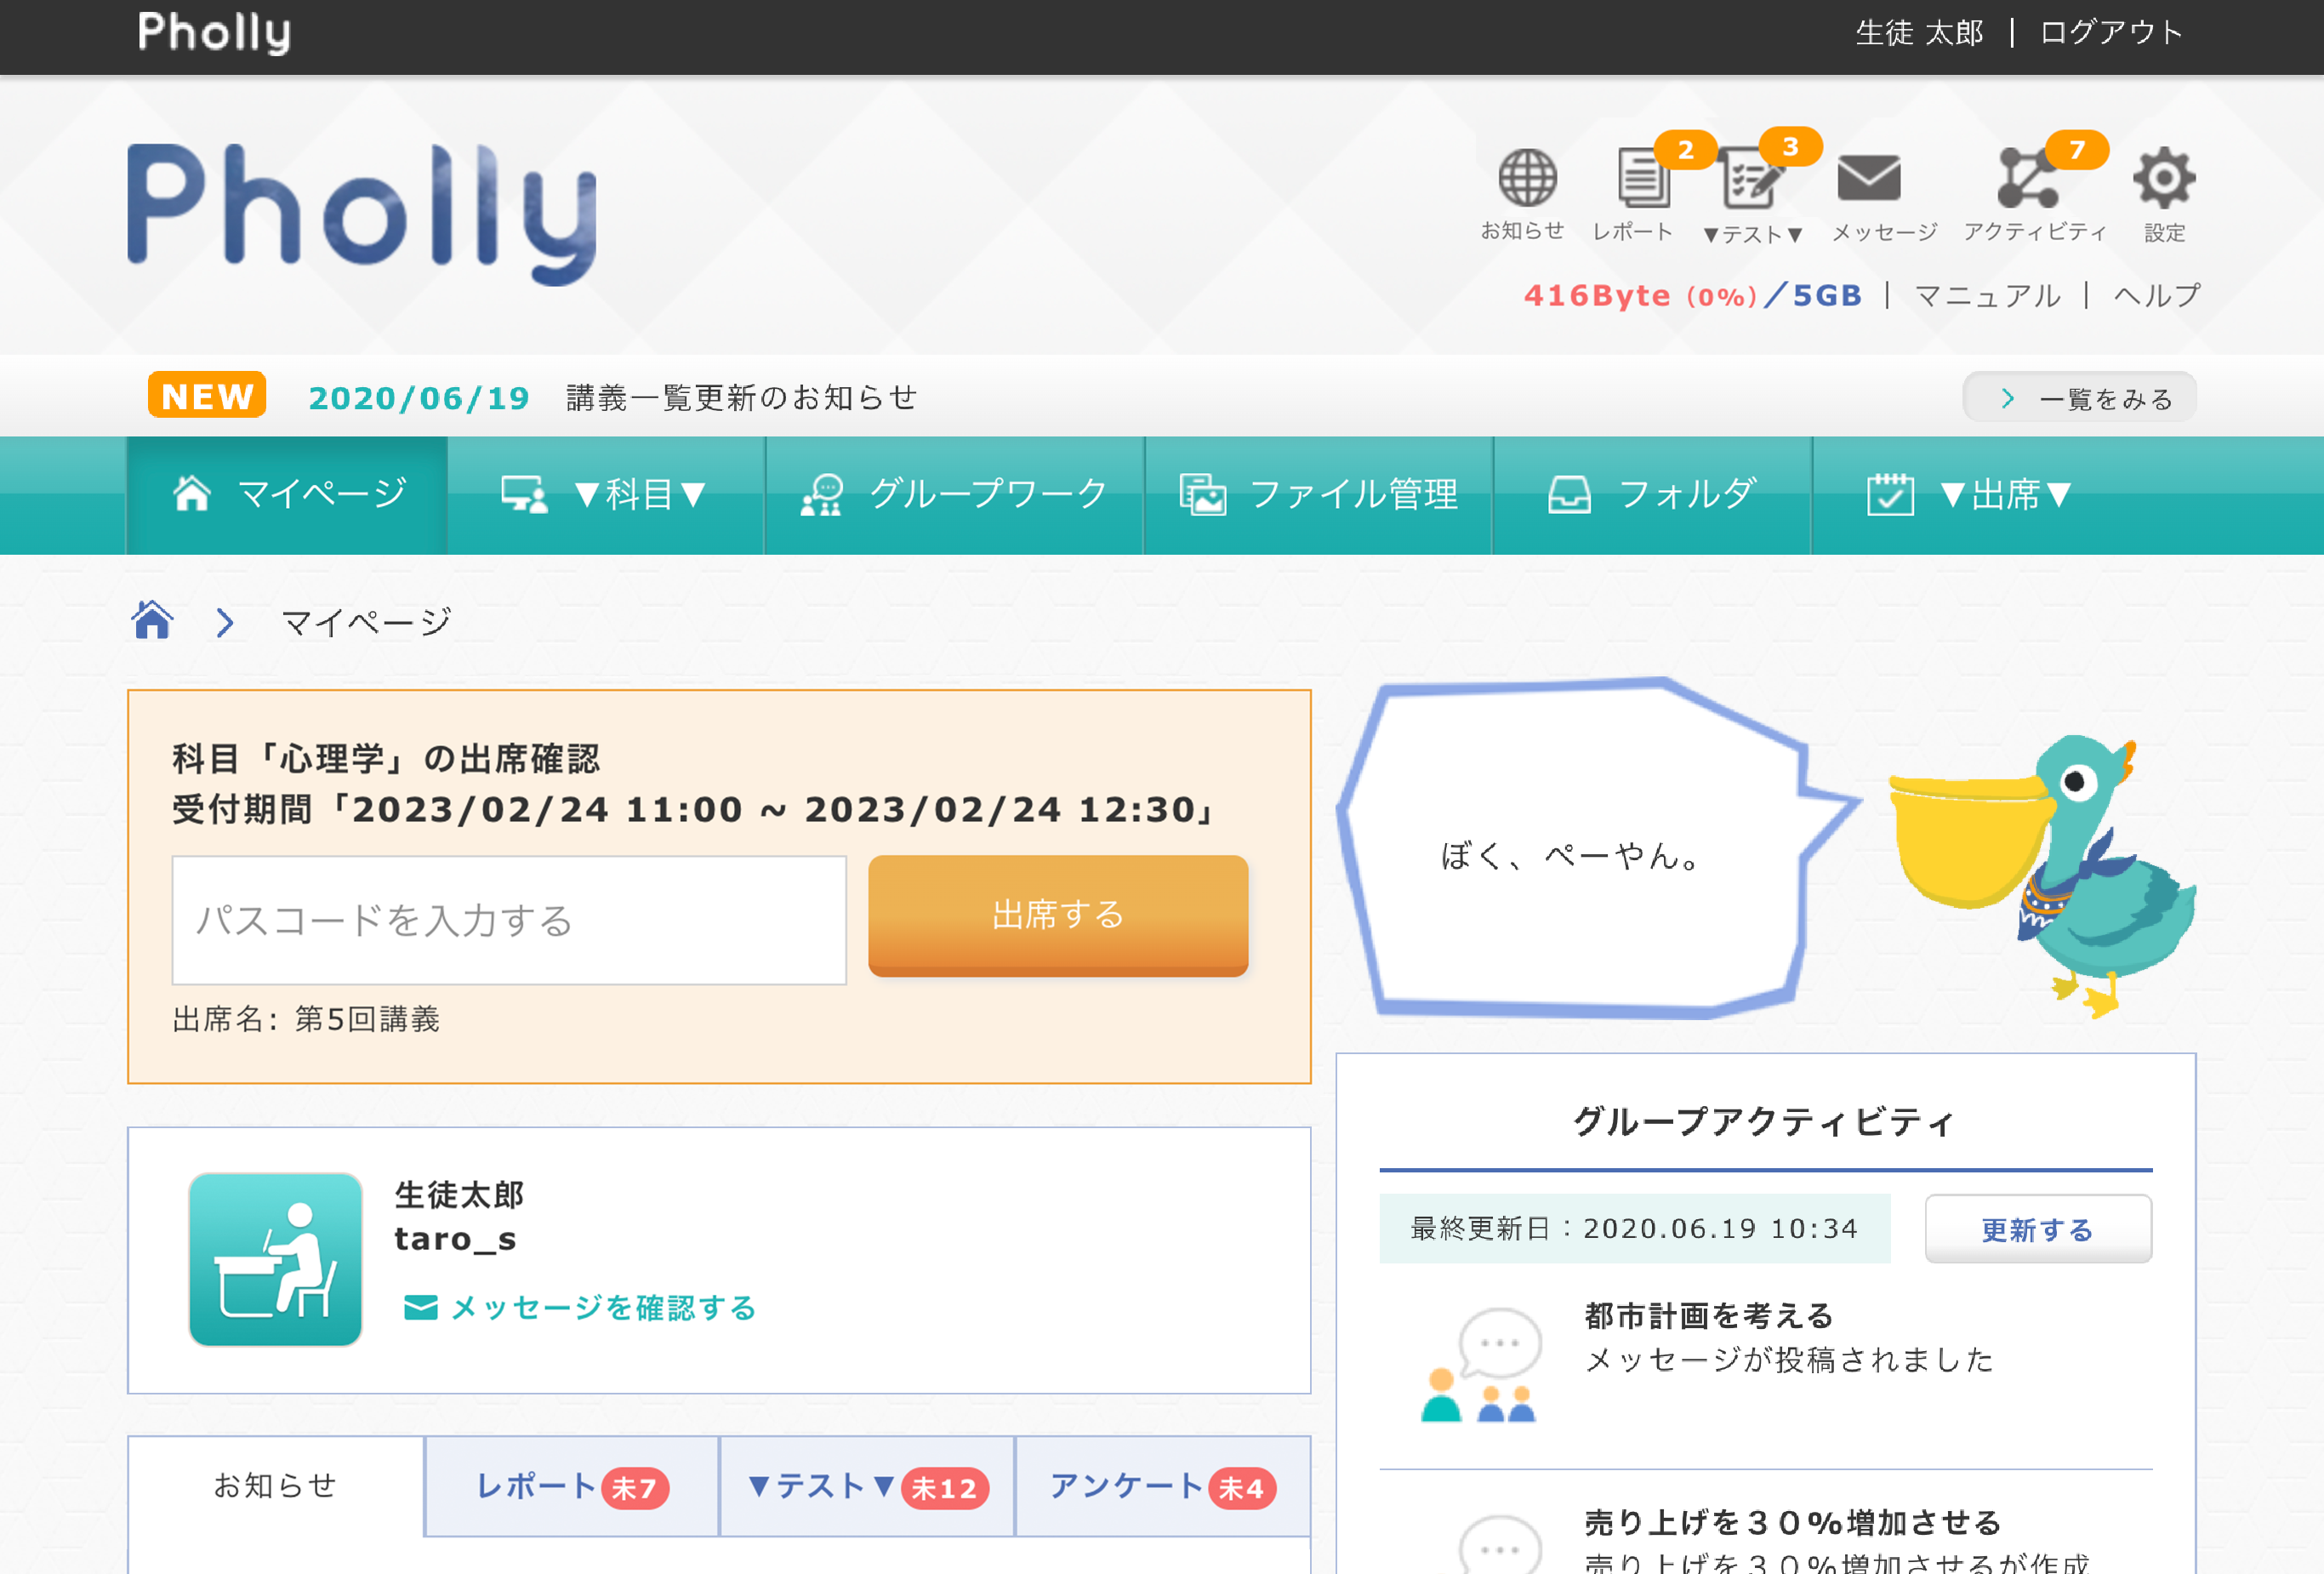2324x1574 pixels.
Task: Click the メッセージを確認する link
Action: tap(580, 1307)
